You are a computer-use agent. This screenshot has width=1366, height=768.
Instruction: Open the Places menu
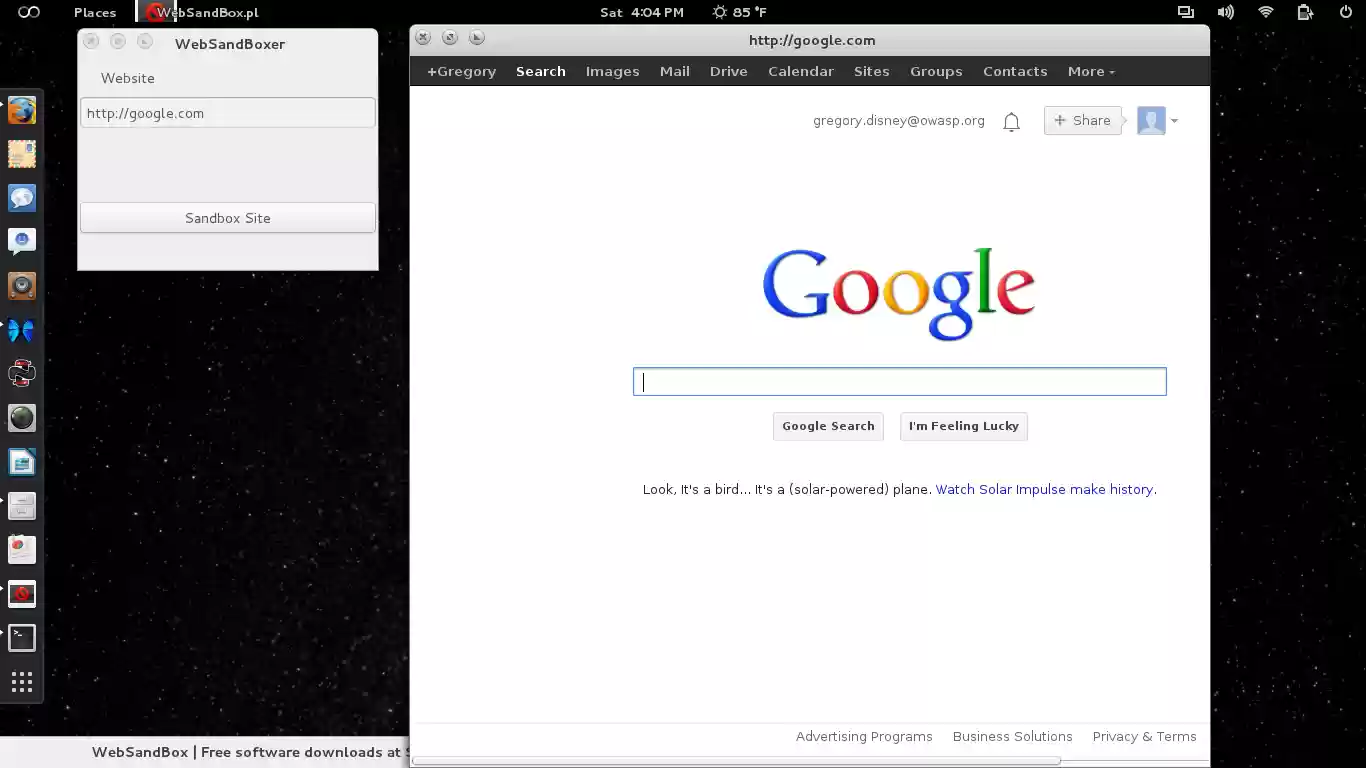click(x=95, y=12)
